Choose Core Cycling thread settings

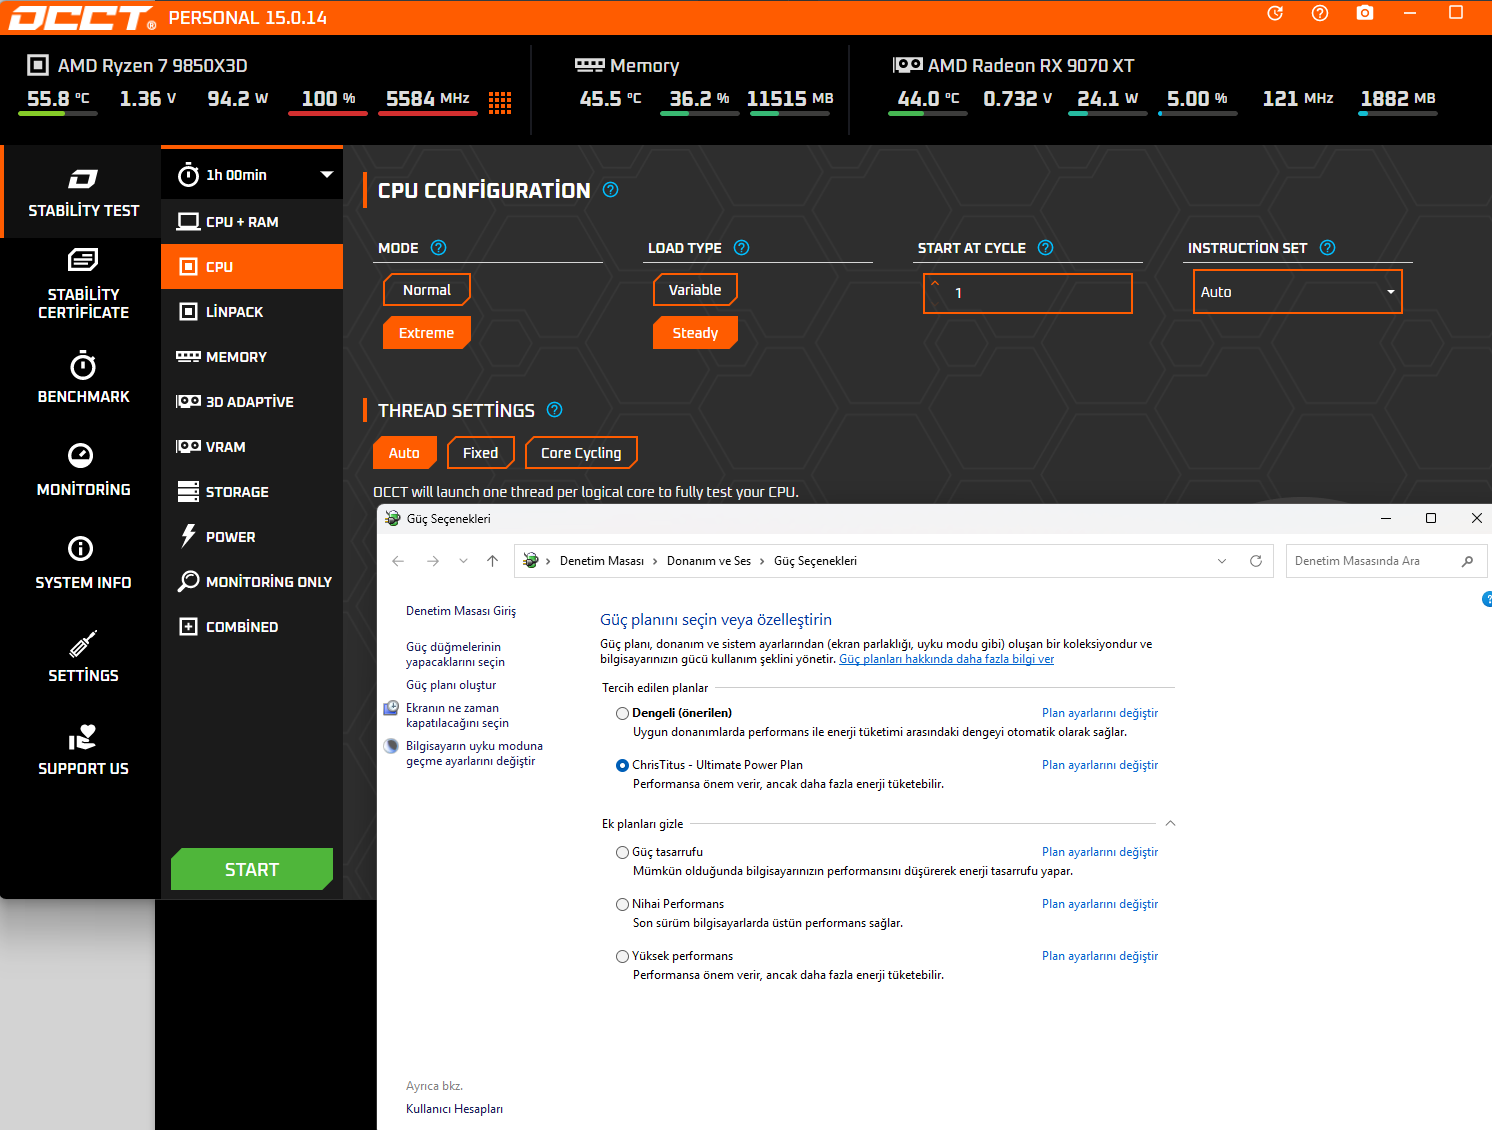[x=581, y=453]
